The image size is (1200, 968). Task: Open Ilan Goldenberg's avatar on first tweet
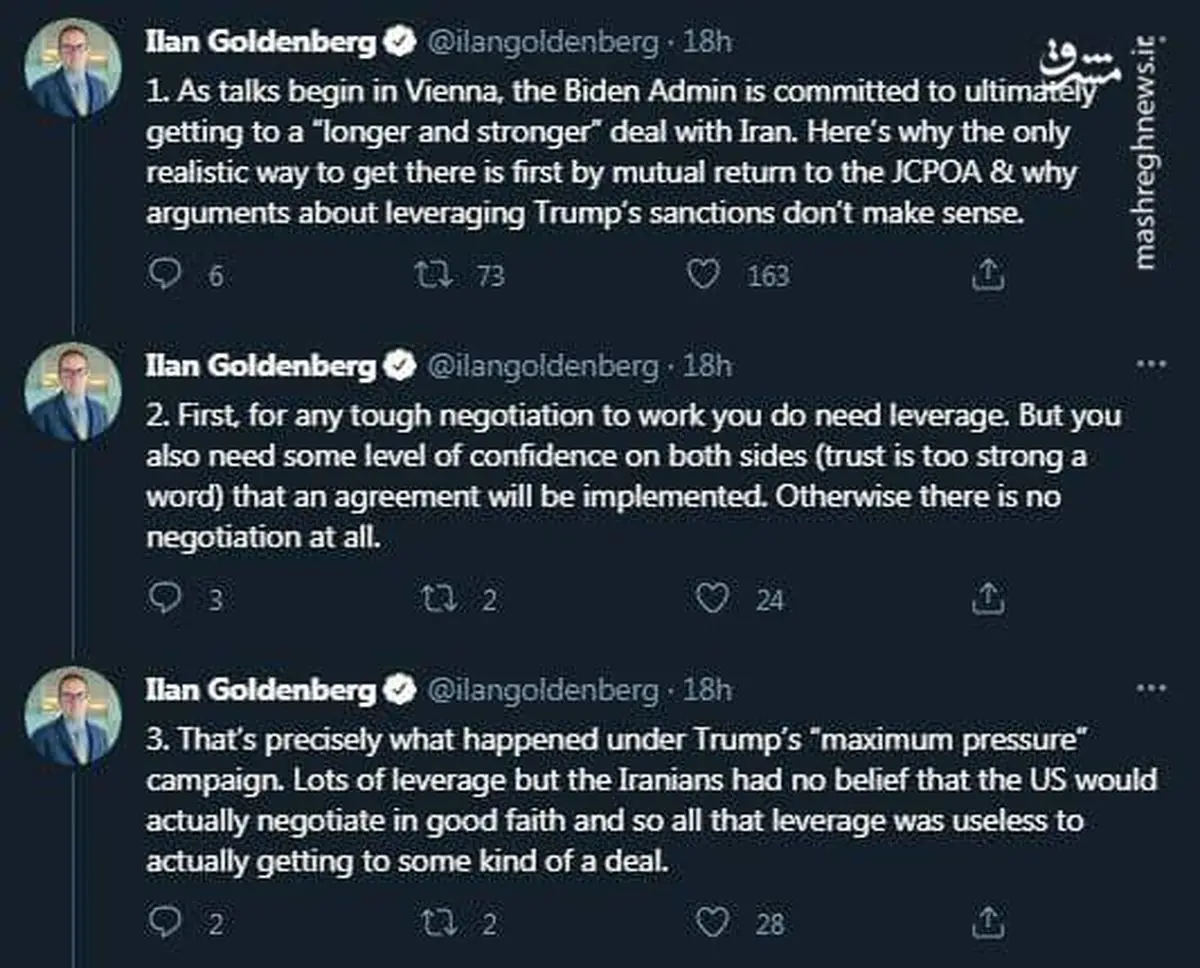(x=72, y=70)
